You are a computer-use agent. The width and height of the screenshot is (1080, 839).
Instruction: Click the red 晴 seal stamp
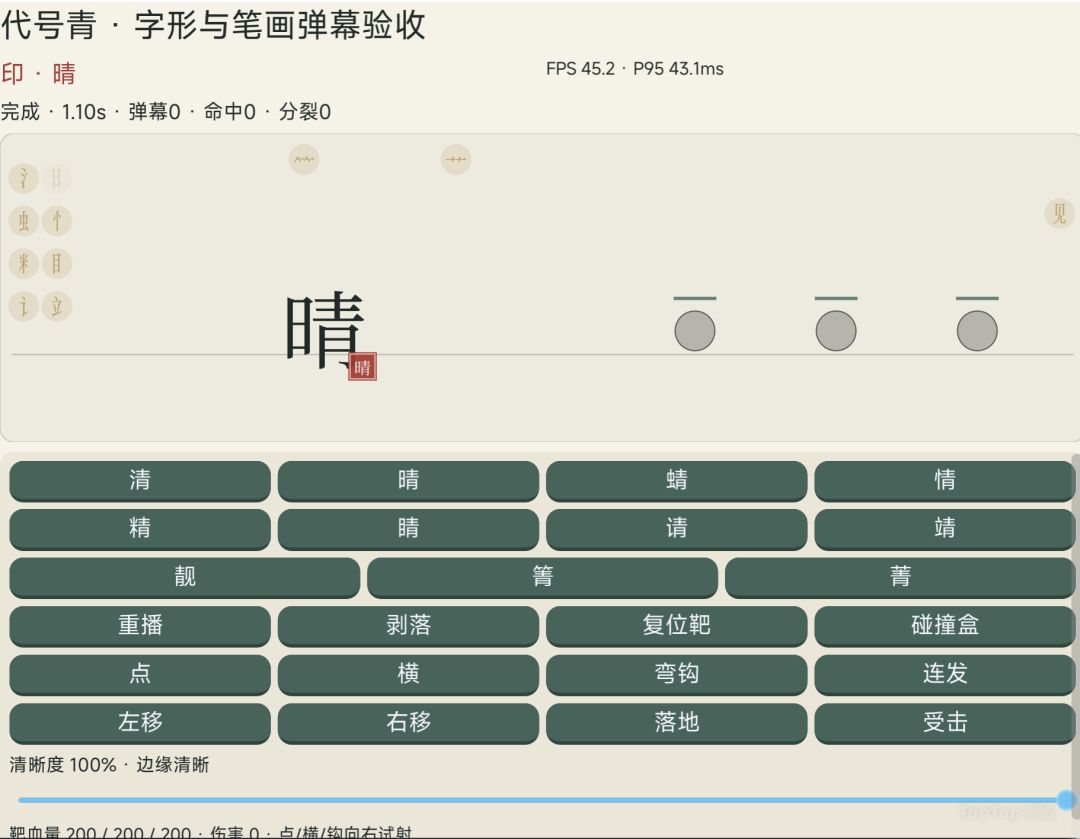[x=362, y=367]
